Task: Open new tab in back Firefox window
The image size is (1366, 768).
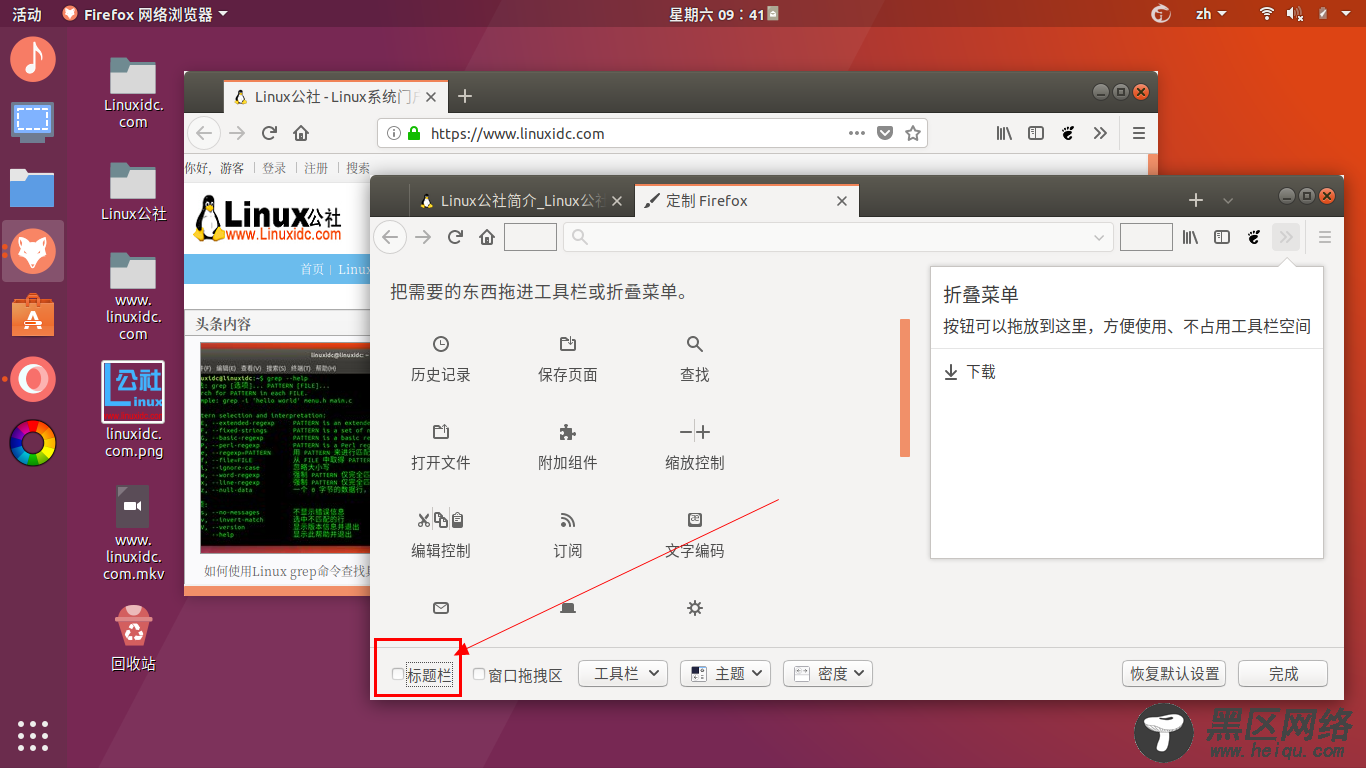Action: pyautogui.click(x=465, y=96)
